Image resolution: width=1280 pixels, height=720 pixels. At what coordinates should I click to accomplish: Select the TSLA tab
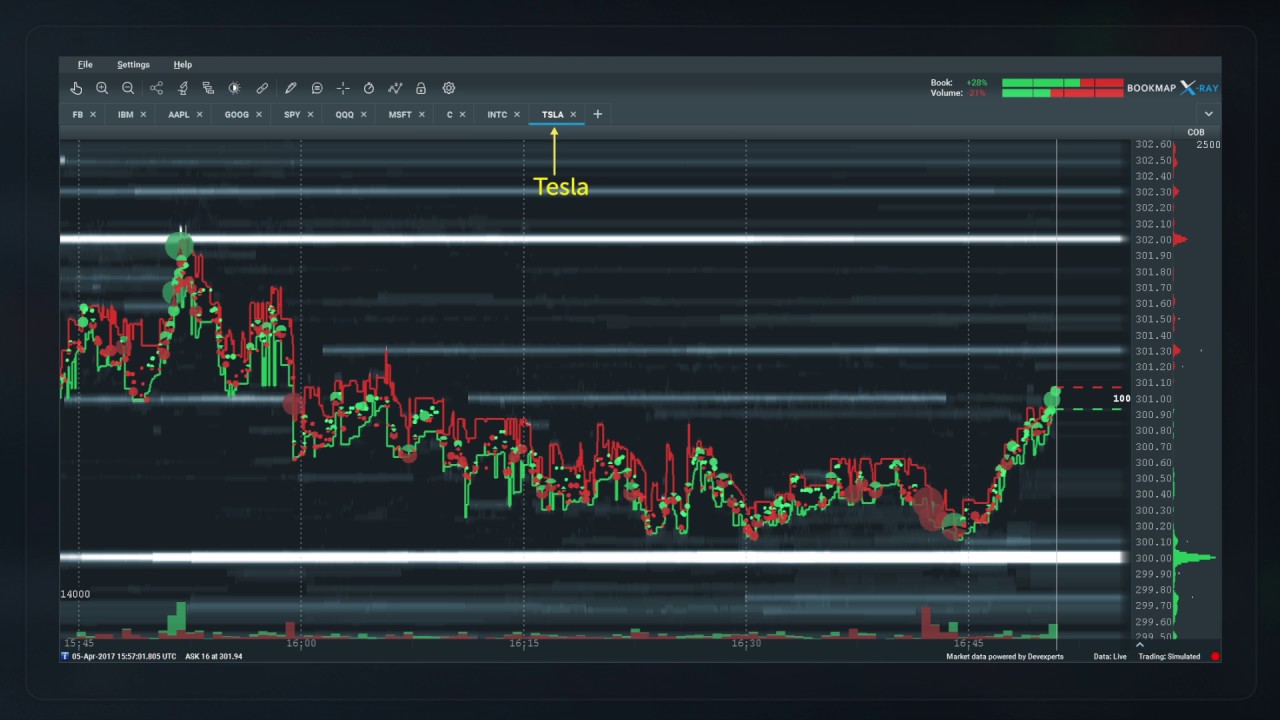coord(552,115)
